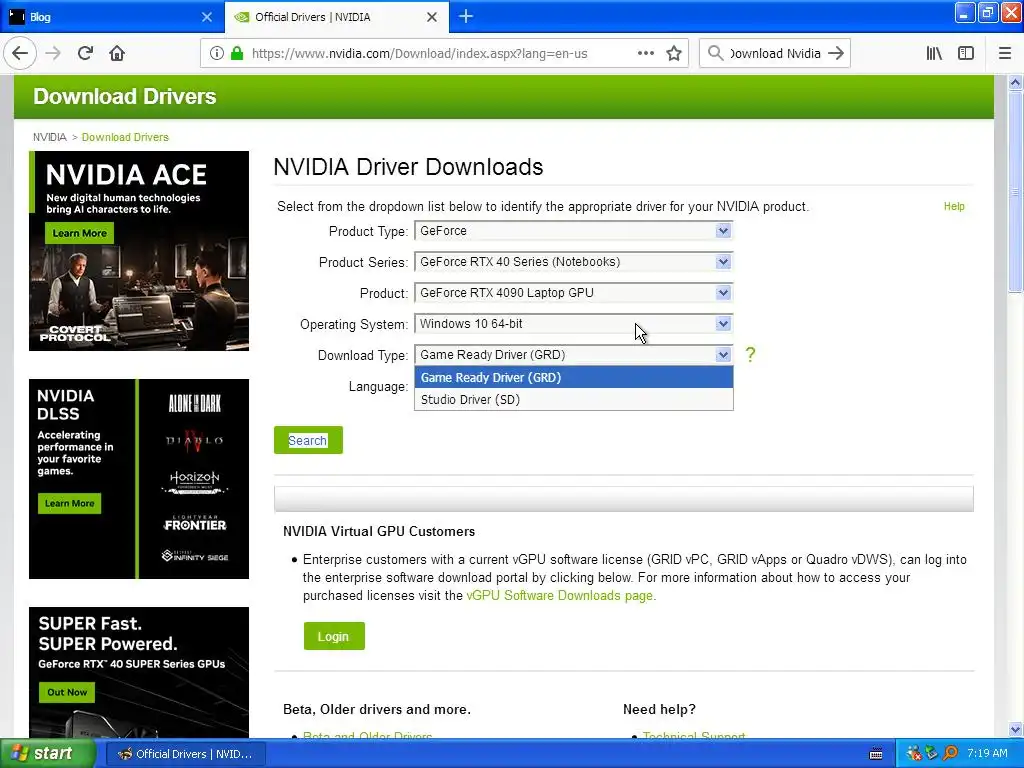Click Learn More on NVIDIA ACE ad
Viewport: 1024px width, 768px height.
(x=79, y=233)
